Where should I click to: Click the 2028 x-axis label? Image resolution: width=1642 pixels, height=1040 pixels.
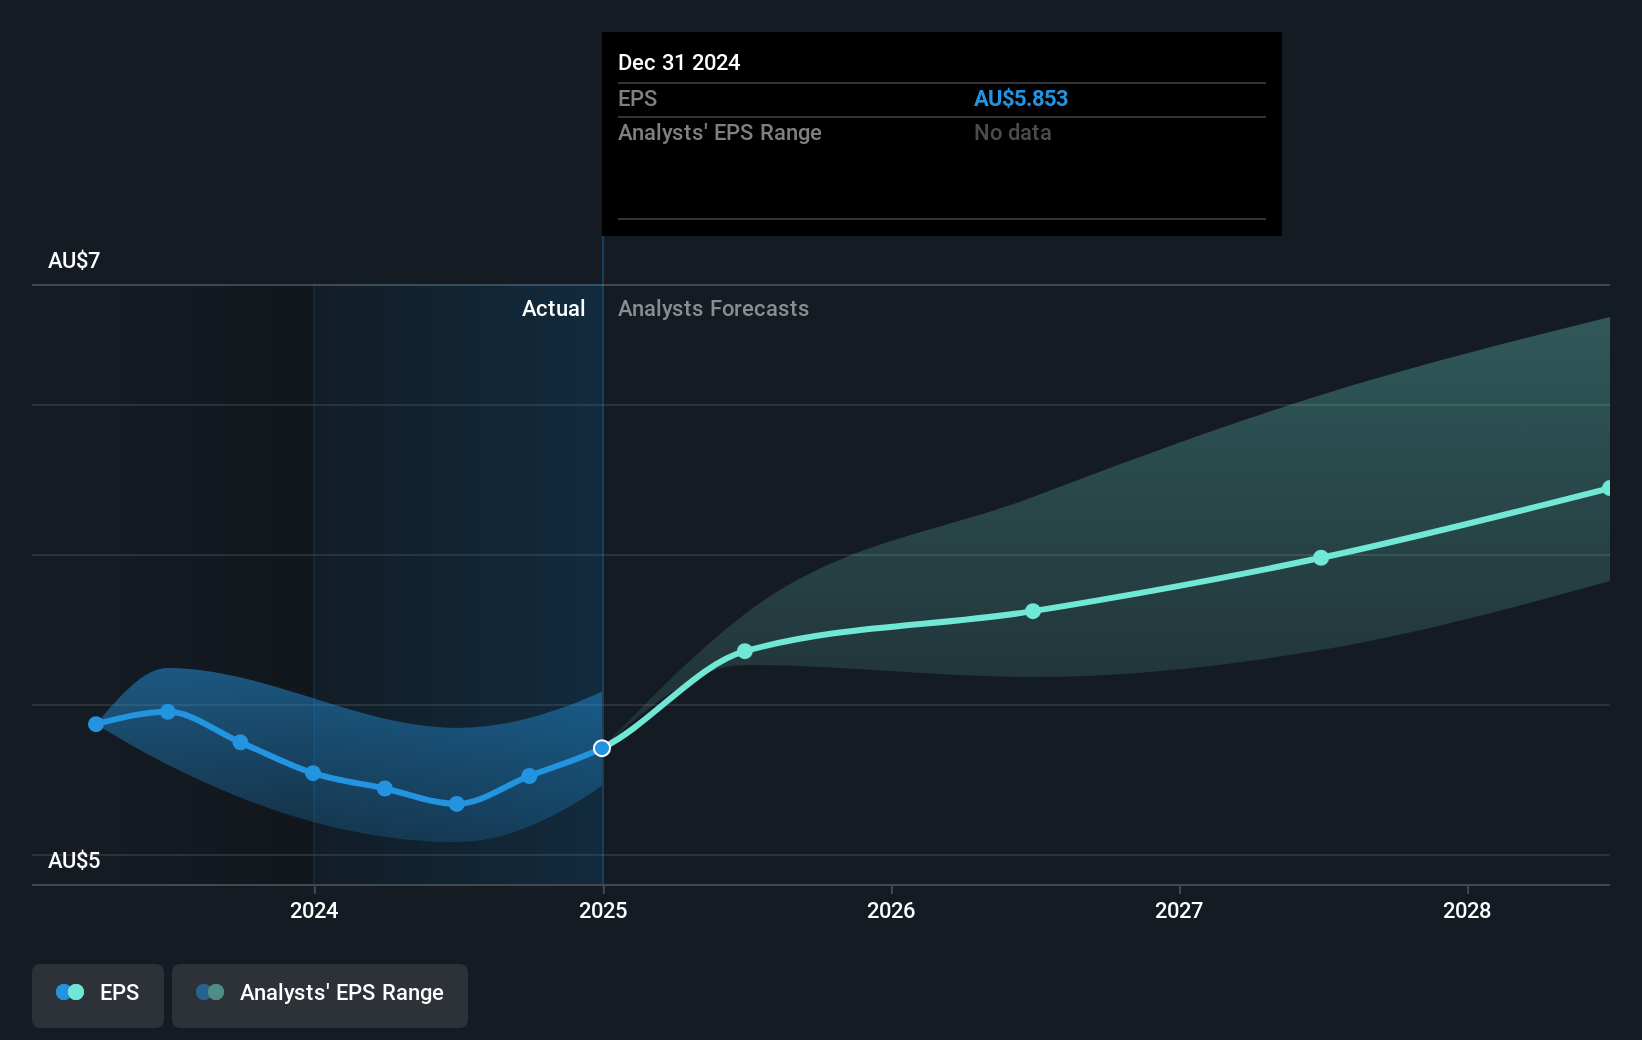tap(1467, 910)
